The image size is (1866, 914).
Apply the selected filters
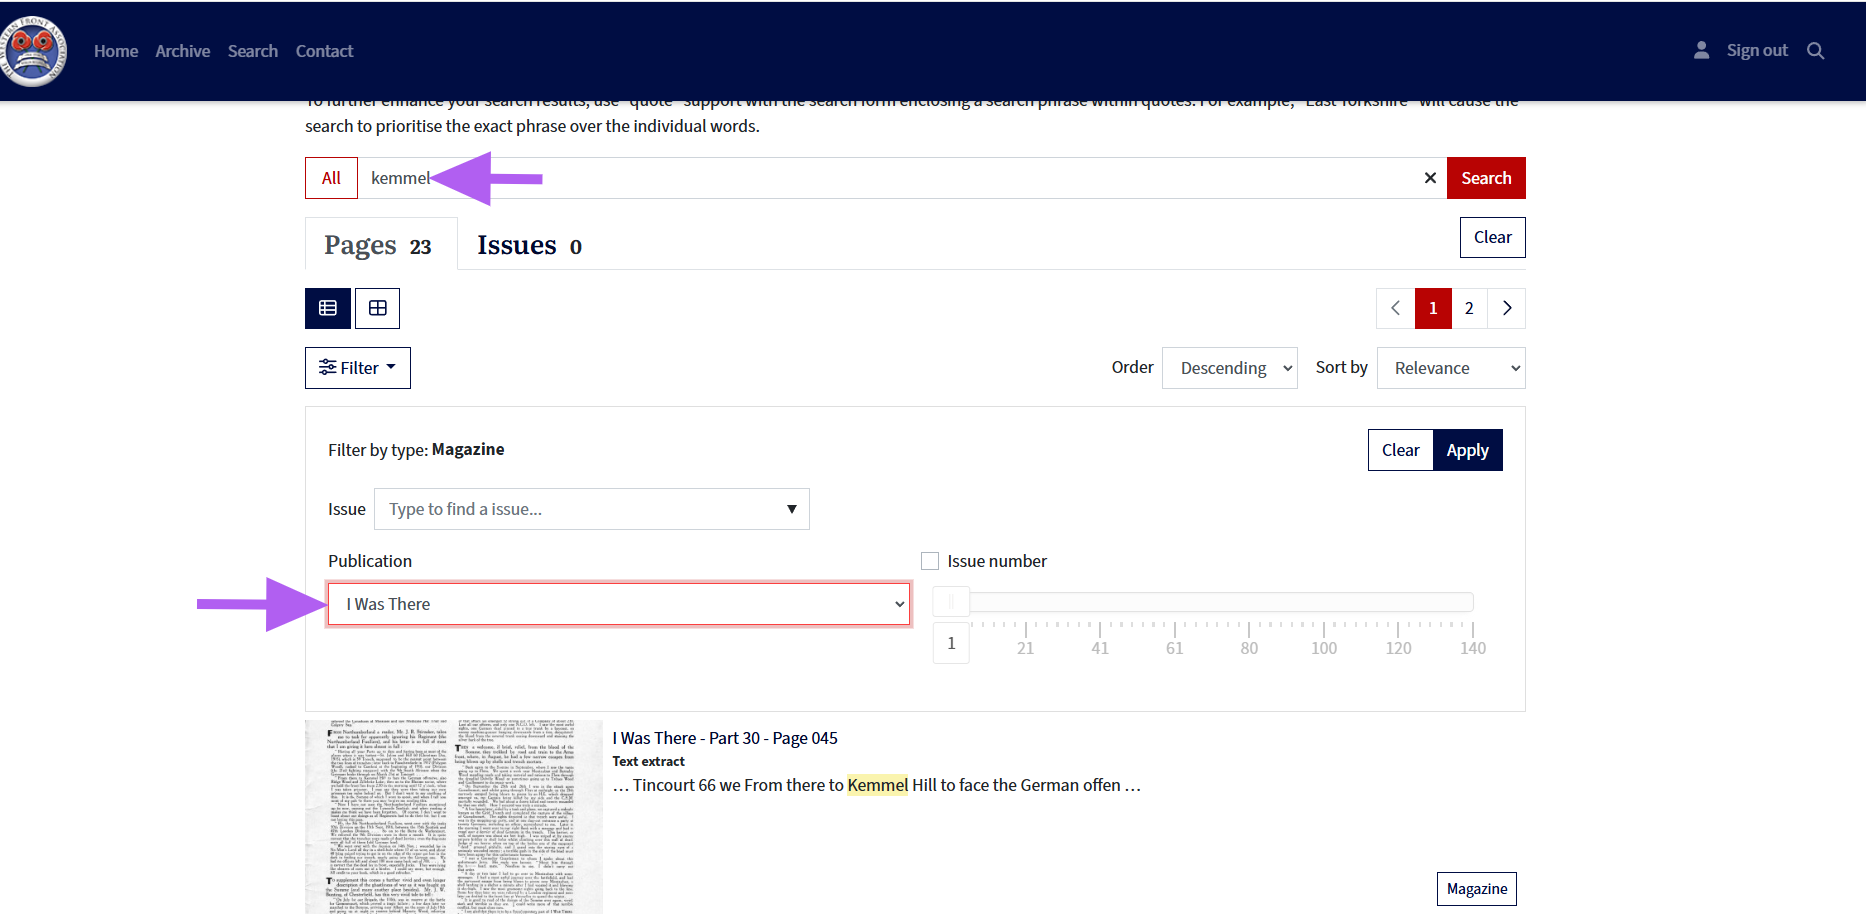coord(1467,450)
